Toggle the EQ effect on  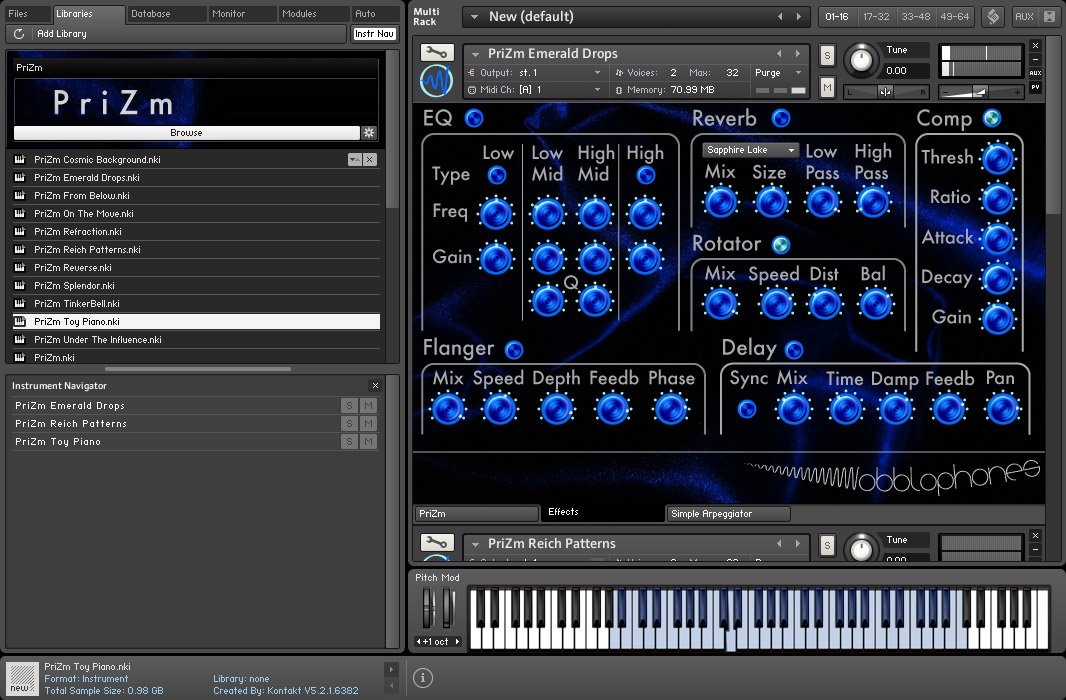(474, 118)
